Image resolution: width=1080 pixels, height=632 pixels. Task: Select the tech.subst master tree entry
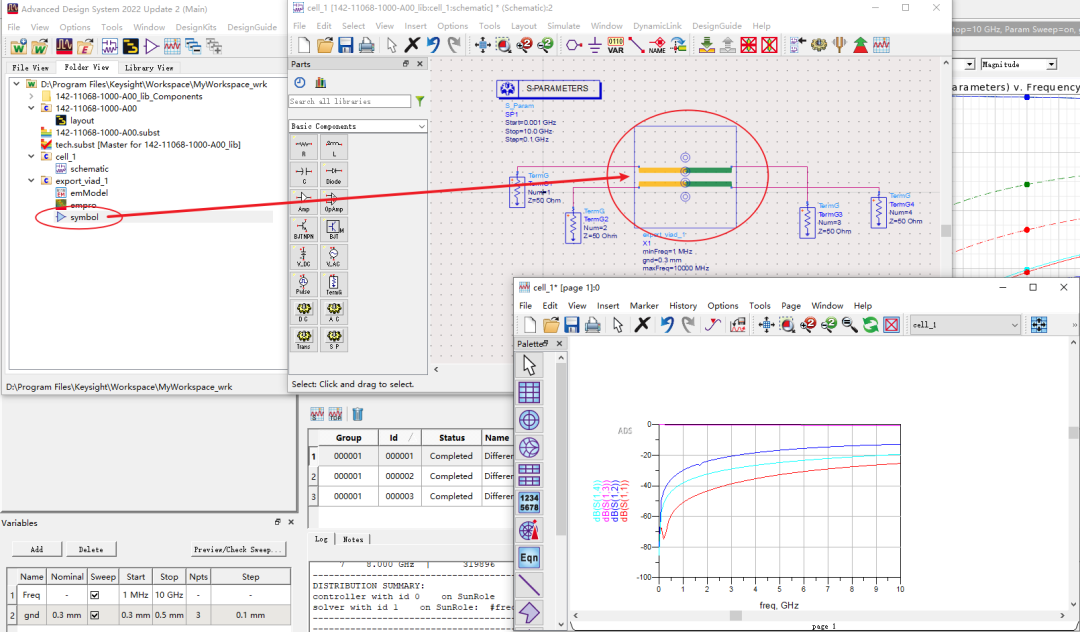pos(147,145)
